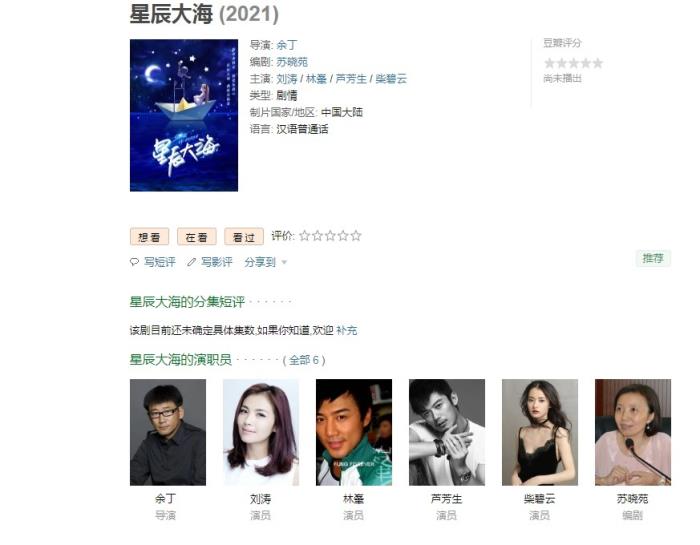The image size is (700, 545).
Task: Mark the show as 看过
Action: pyautogui.click(x=244, y=237)
